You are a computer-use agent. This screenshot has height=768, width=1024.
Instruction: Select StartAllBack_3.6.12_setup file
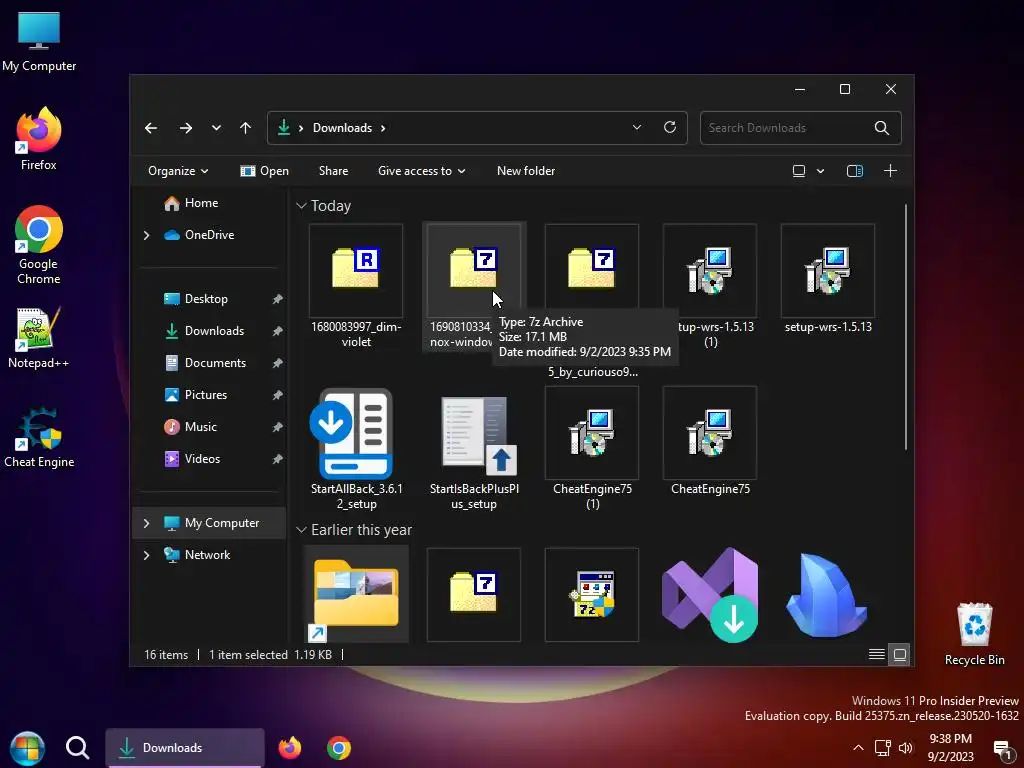[356, 449]
